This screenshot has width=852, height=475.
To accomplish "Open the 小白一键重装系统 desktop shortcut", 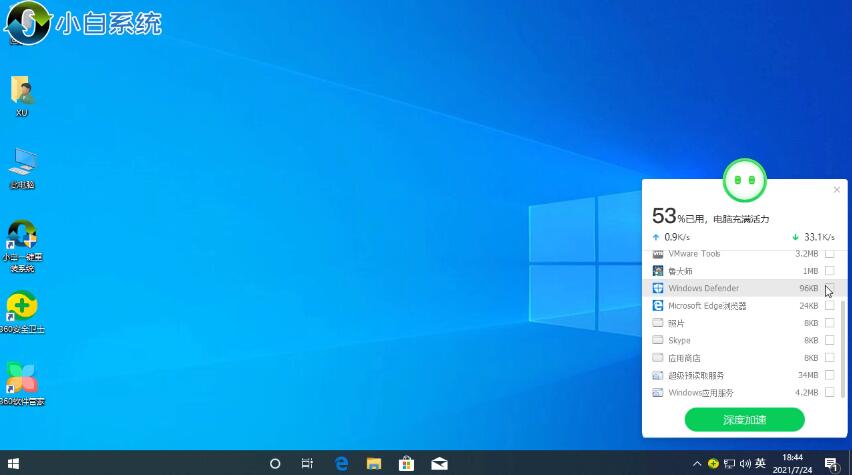I will point(22,237).
